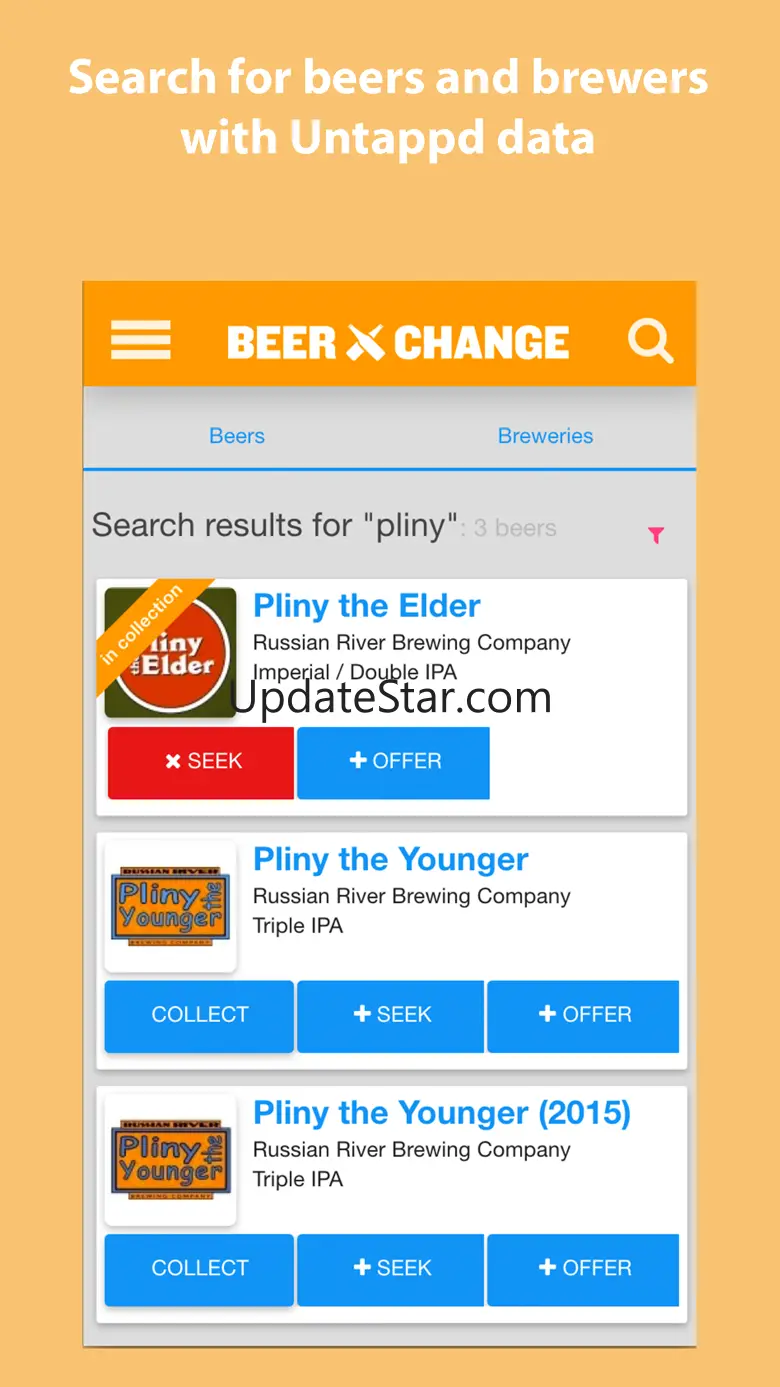The image size is (780, 1387).
Task: Tap the search magnifier icon
Action: tap(651, 341)
